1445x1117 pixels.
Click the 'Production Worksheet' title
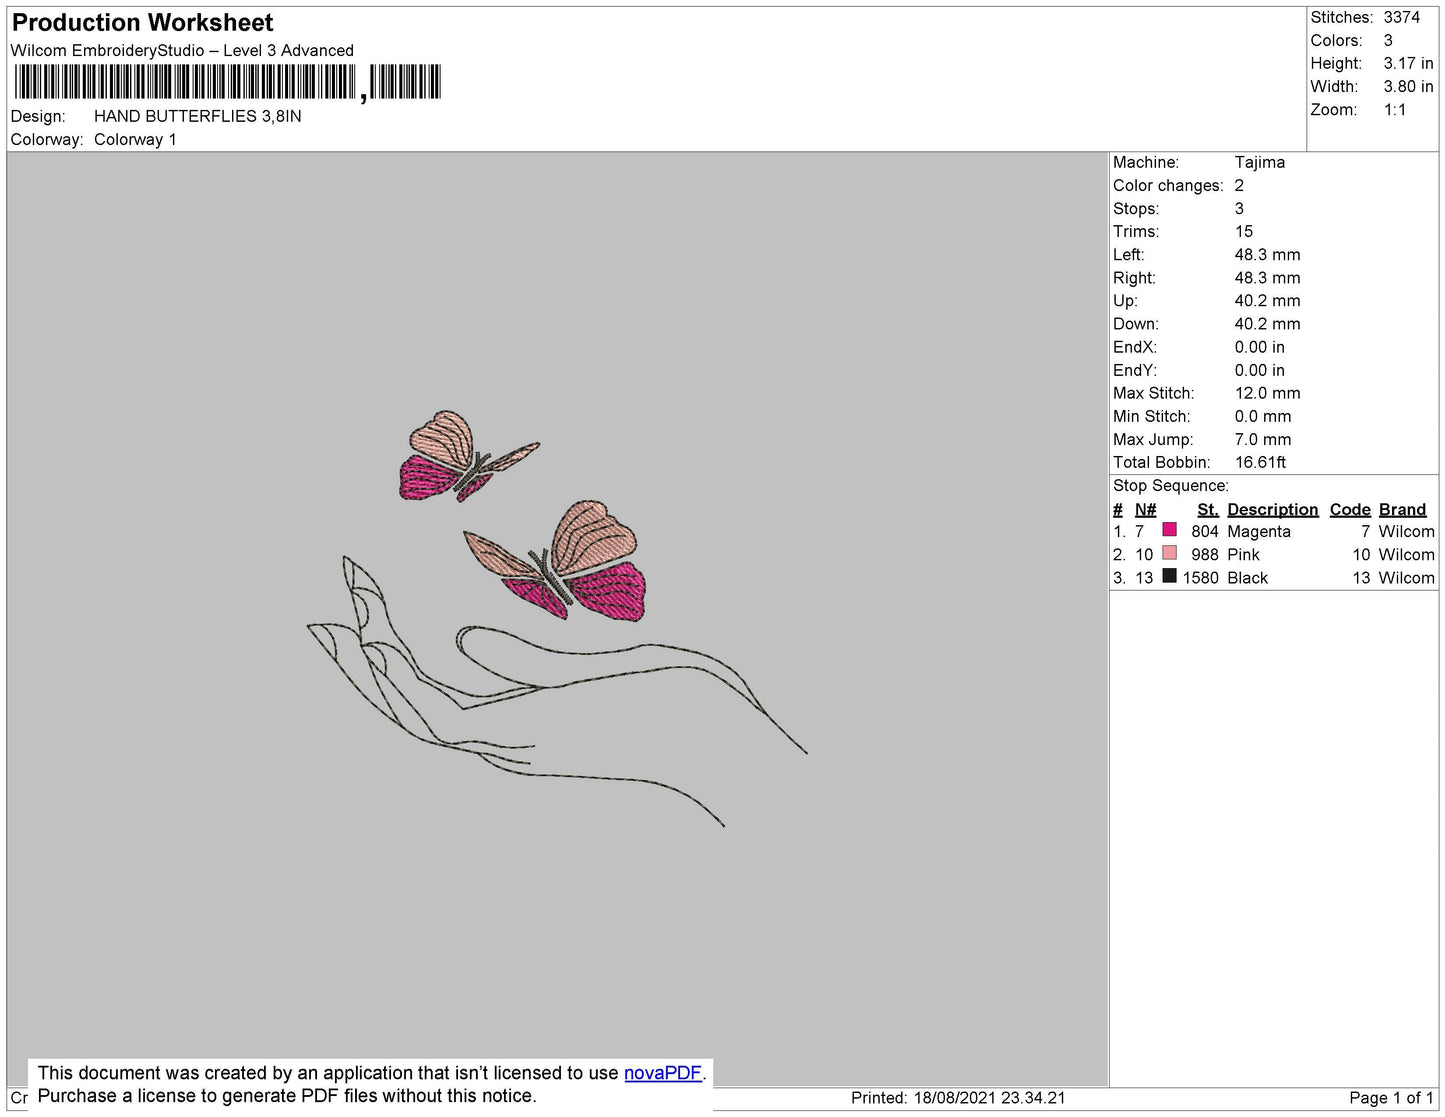(x=142, y=22)
